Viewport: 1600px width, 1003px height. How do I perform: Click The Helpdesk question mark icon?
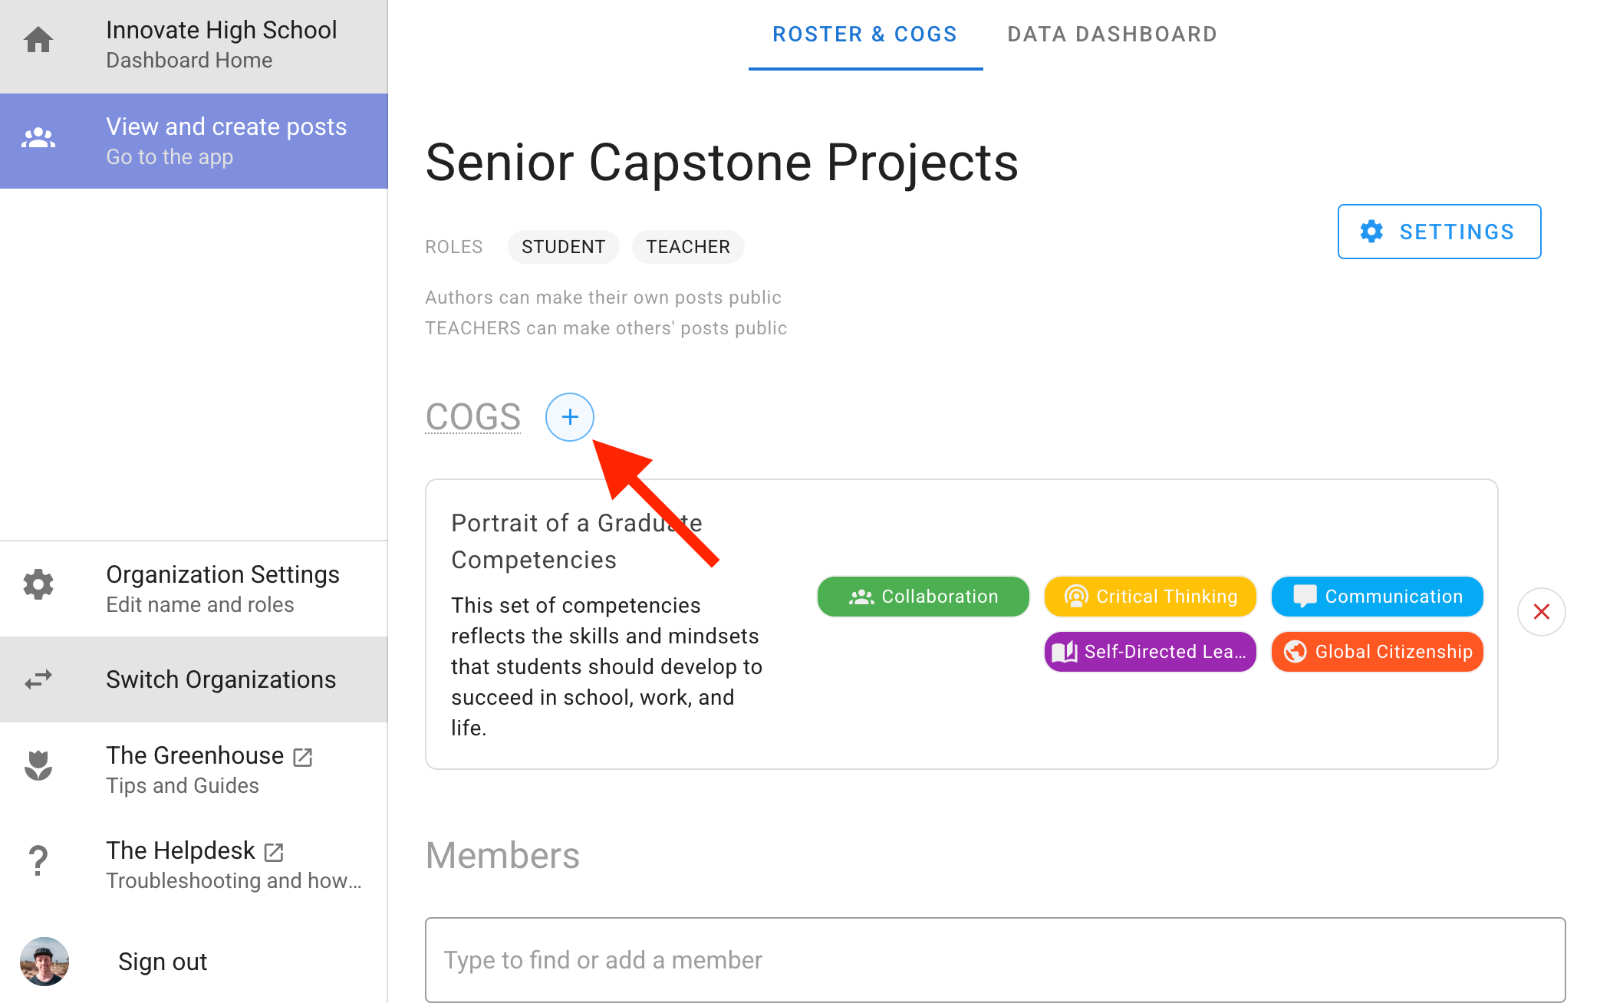[38, 861]
